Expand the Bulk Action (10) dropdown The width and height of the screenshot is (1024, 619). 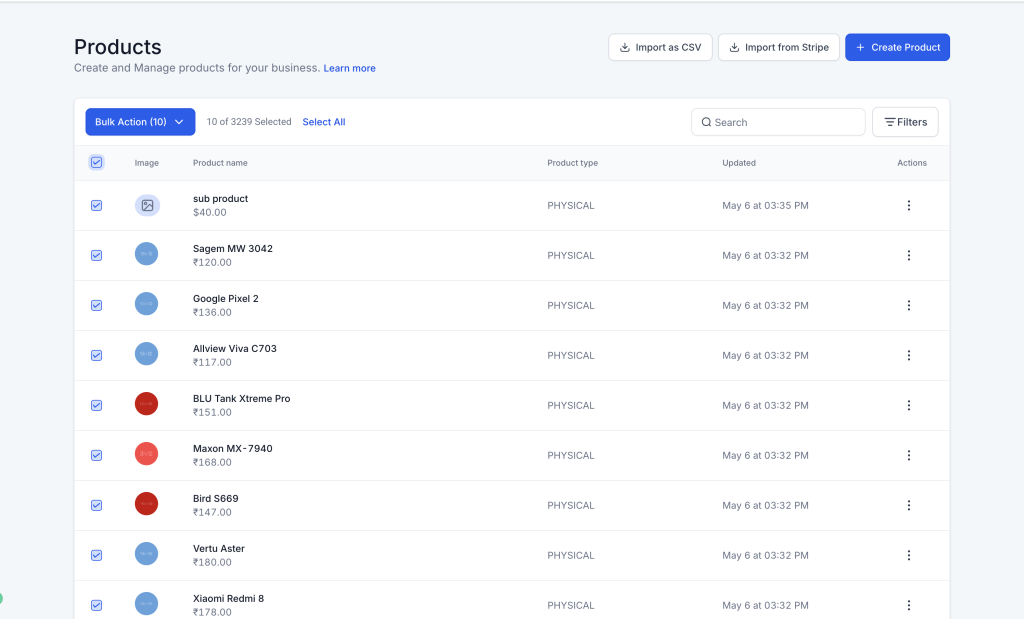(x=140, y=122)
